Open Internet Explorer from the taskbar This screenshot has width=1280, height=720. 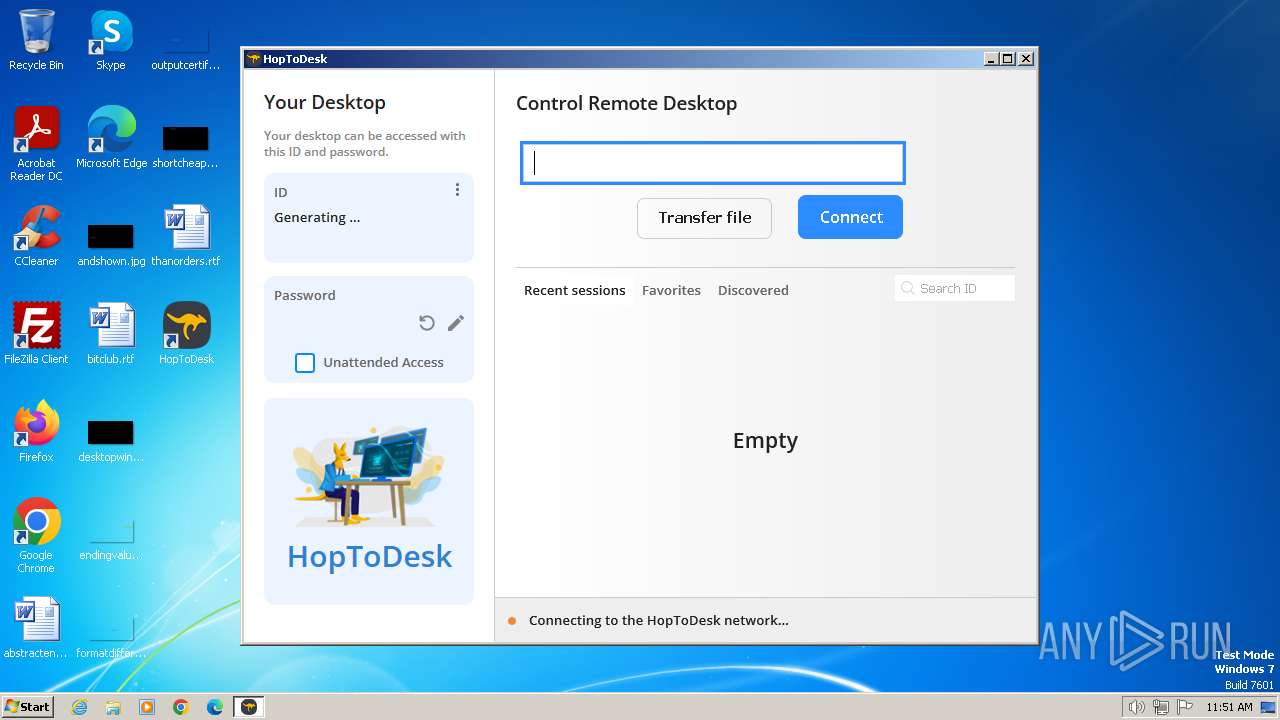79,707
